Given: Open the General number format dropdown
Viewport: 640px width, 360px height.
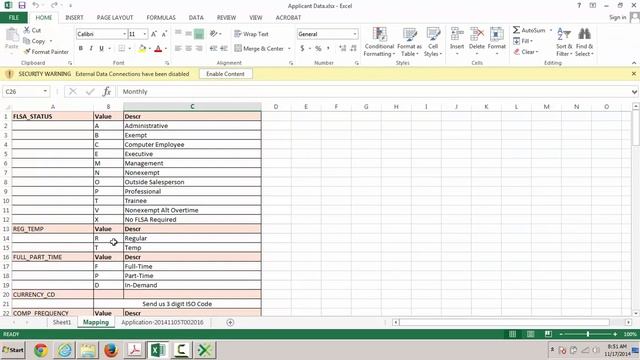Looking at the screenshot, I should coord(355,34).
